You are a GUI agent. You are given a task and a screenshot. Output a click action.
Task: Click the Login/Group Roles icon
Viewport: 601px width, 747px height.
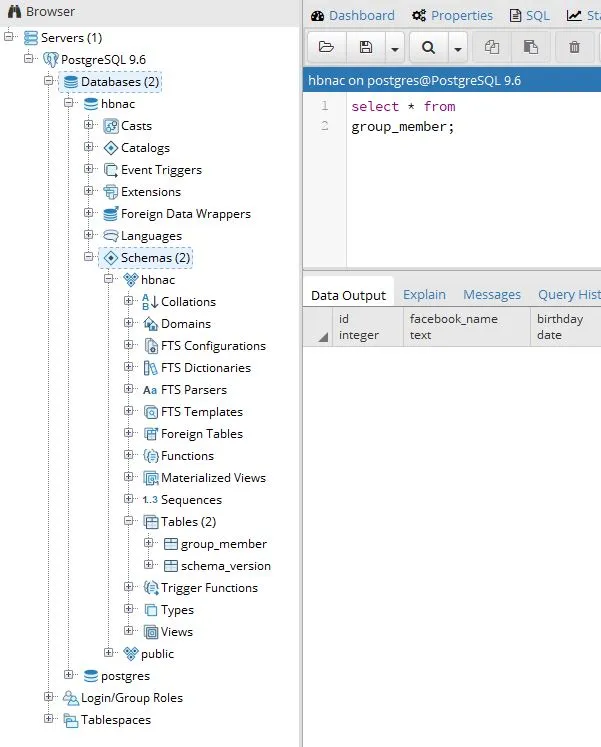[x=70, y=698]
